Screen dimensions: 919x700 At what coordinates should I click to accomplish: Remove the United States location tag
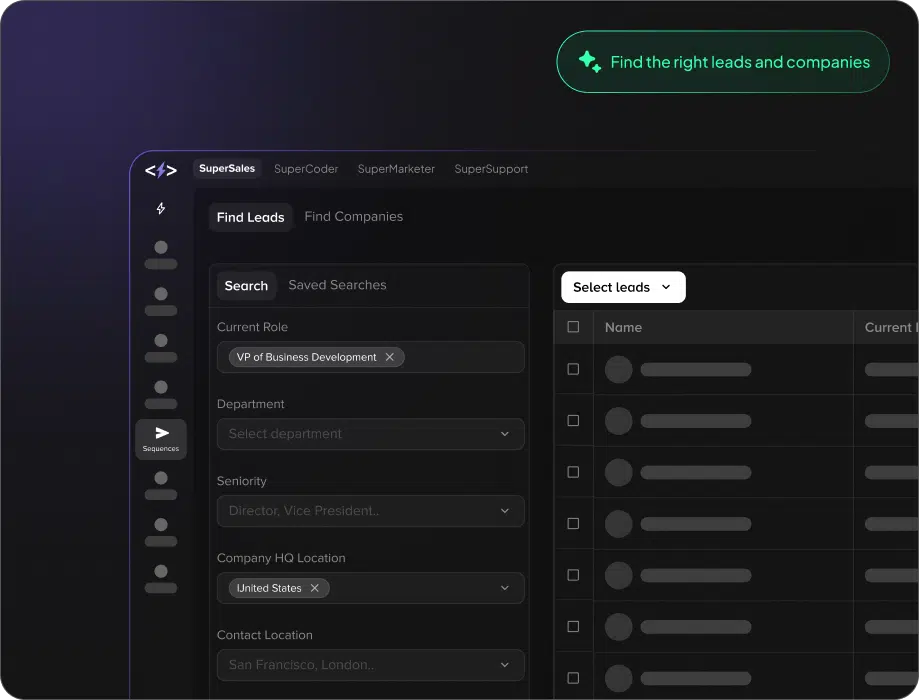pyautogui.click(x=315, y=588)
